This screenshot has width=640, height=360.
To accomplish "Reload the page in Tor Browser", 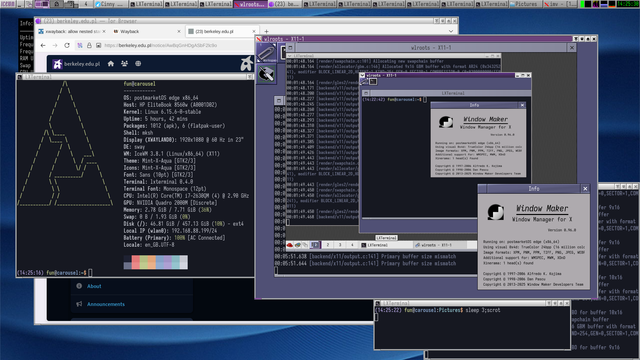I will pos(67,45).
